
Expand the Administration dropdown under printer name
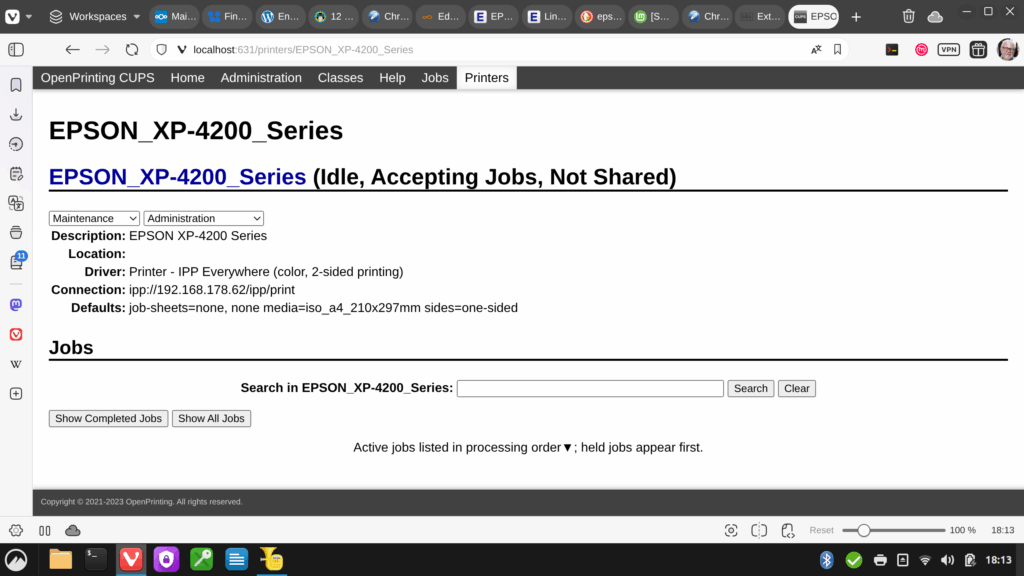(203, 218)
